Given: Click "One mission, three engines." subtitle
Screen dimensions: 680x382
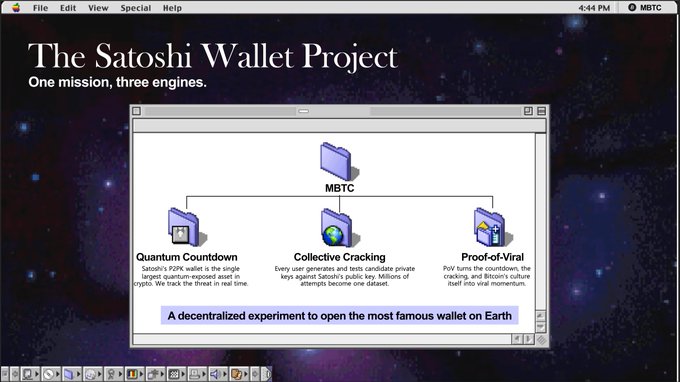Looking at the screenshot, I should 117,82.
